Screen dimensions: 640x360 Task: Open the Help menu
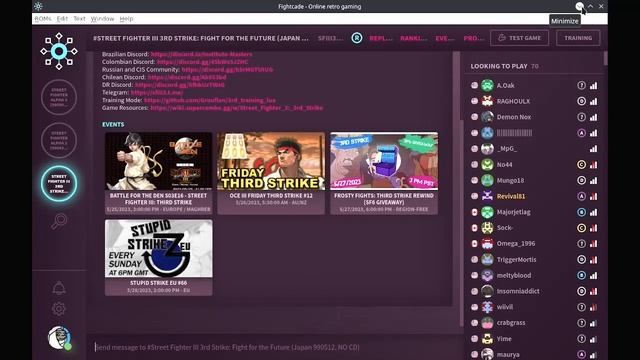point(126,19)
